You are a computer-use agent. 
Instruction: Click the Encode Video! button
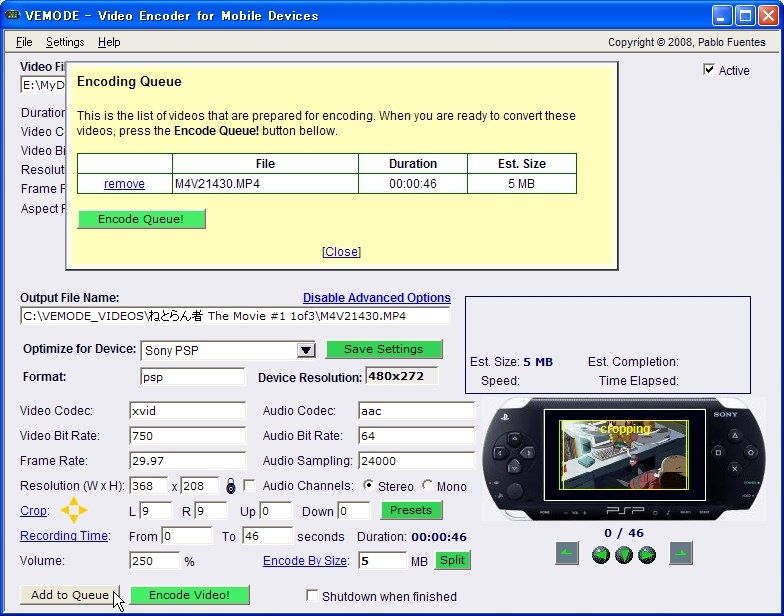pos(189,595)
